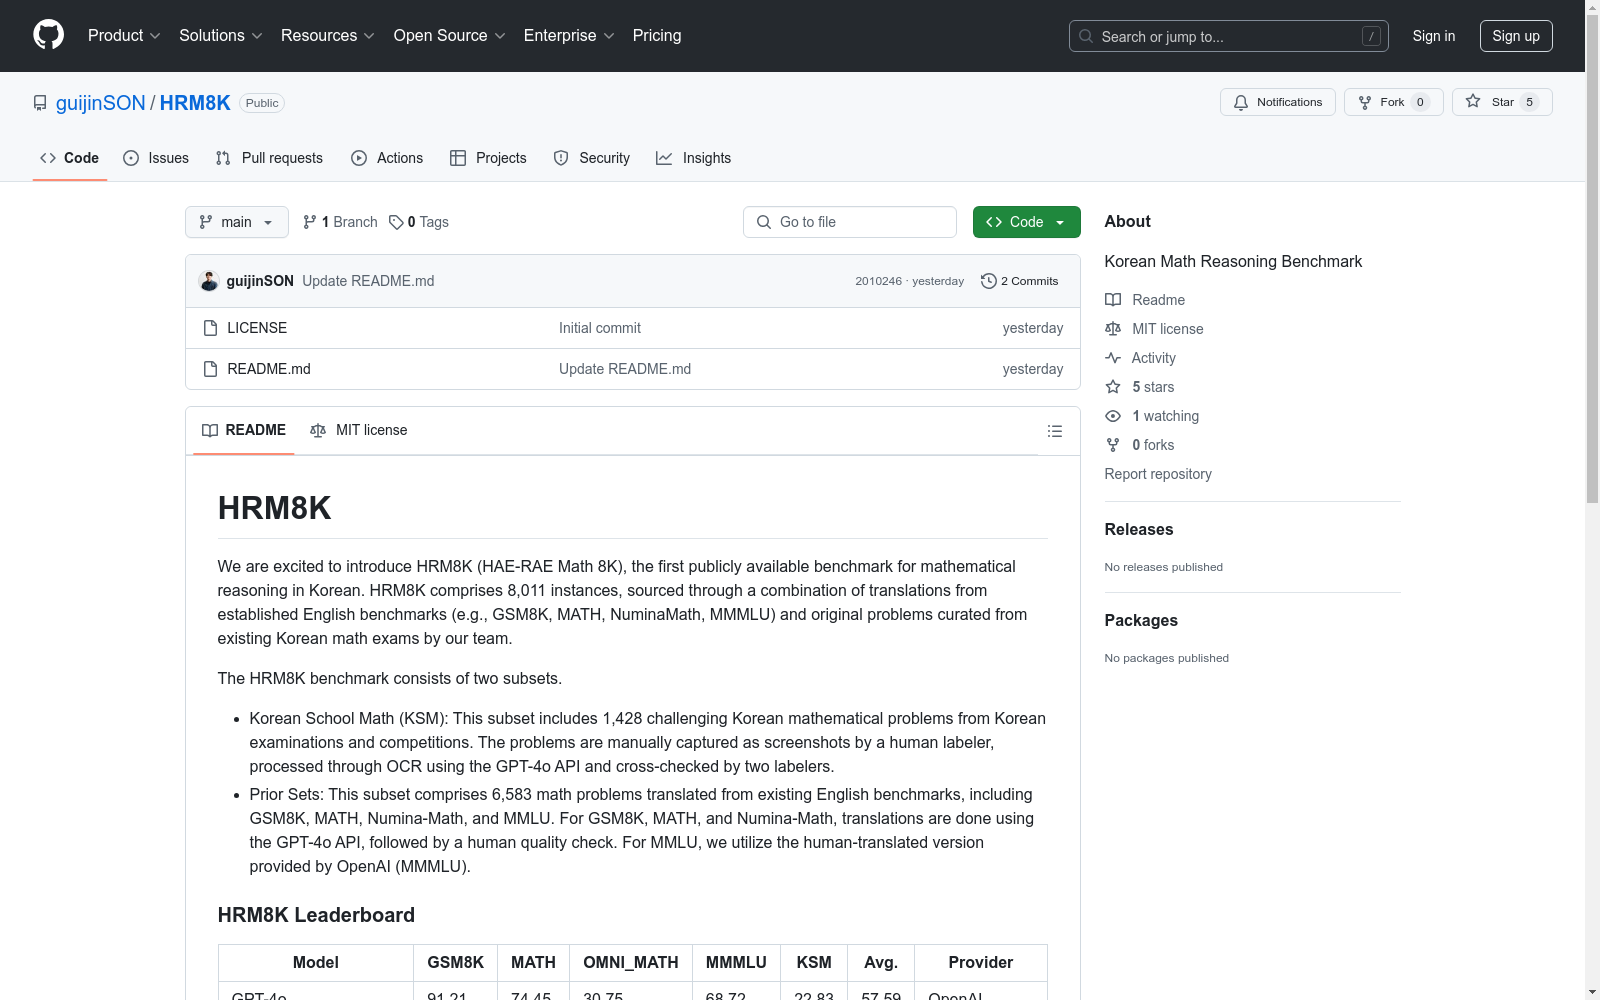Fork the HRM8K repository
The width and height of the screenshot is (1600, 1000).
(x=1394, y=102)
